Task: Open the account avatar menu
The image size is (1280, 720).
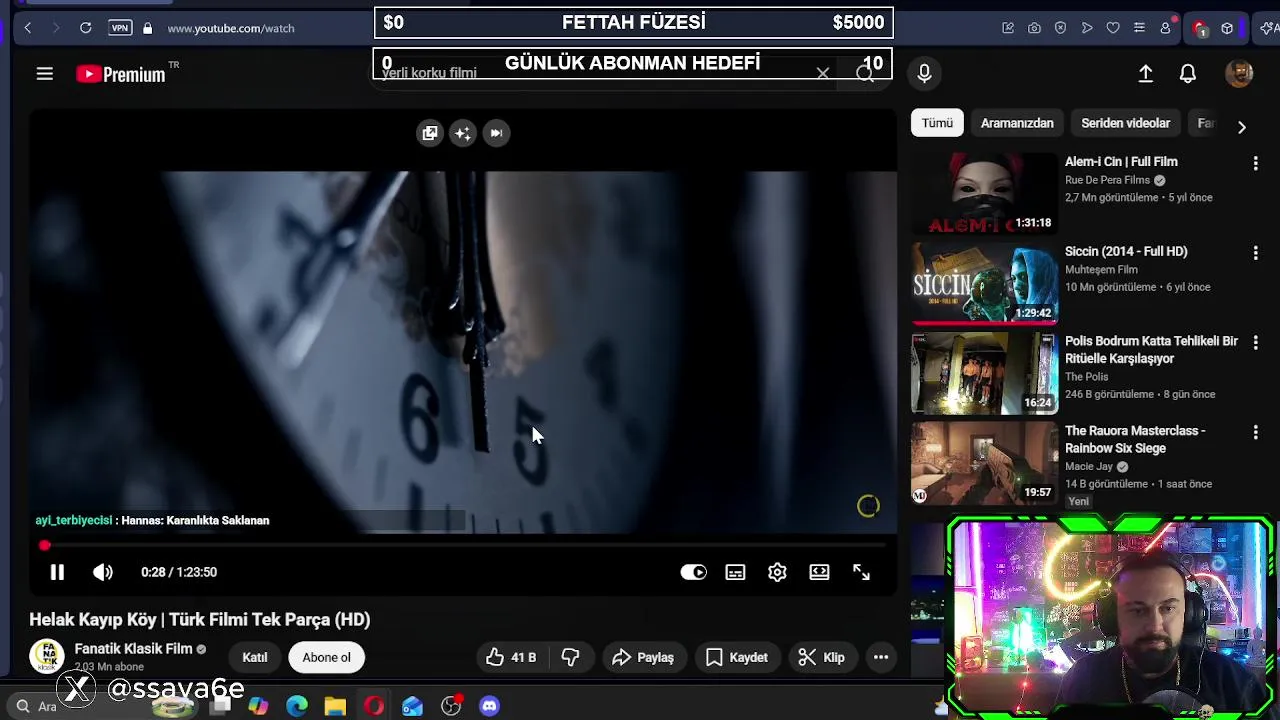Action: (x=1239, y=73)
